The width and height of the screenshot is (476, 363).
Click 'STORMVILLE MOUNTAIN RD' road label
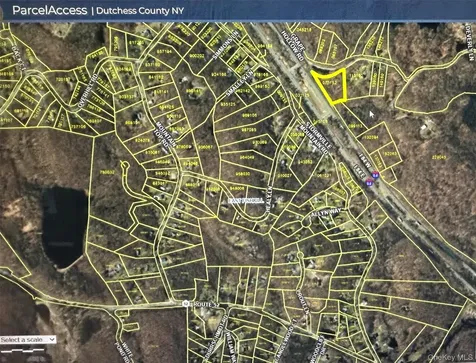coord(314,138)
